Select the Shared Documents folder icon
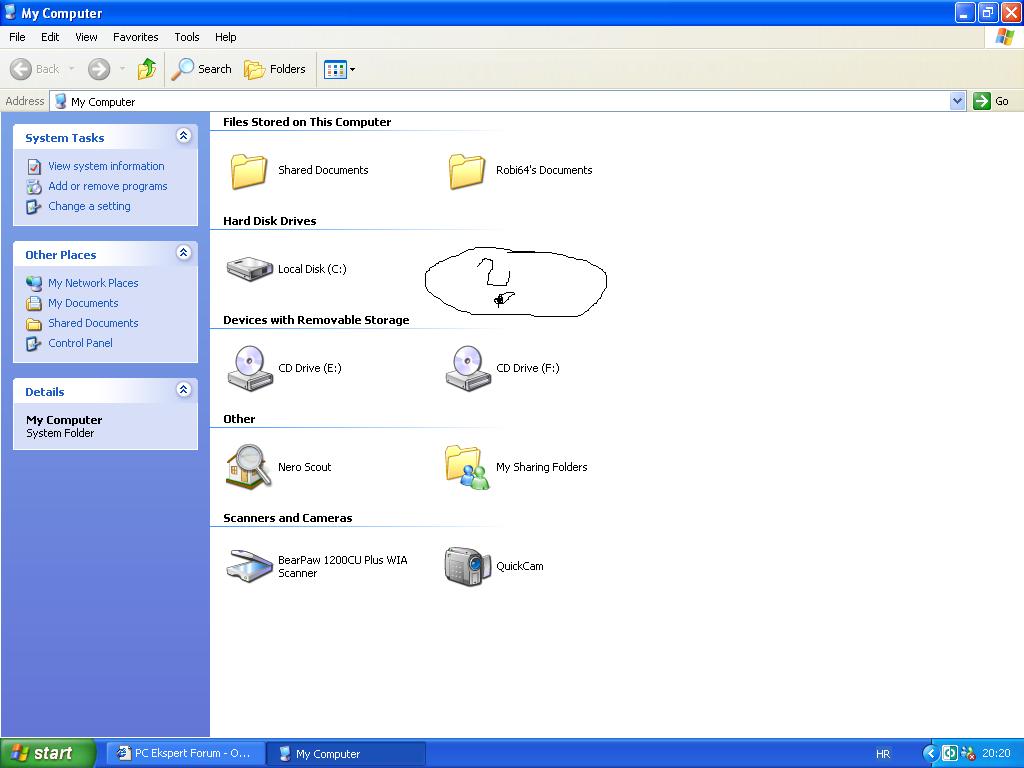Viewport: 1024px width, 768px height. (x=249, y=170)
